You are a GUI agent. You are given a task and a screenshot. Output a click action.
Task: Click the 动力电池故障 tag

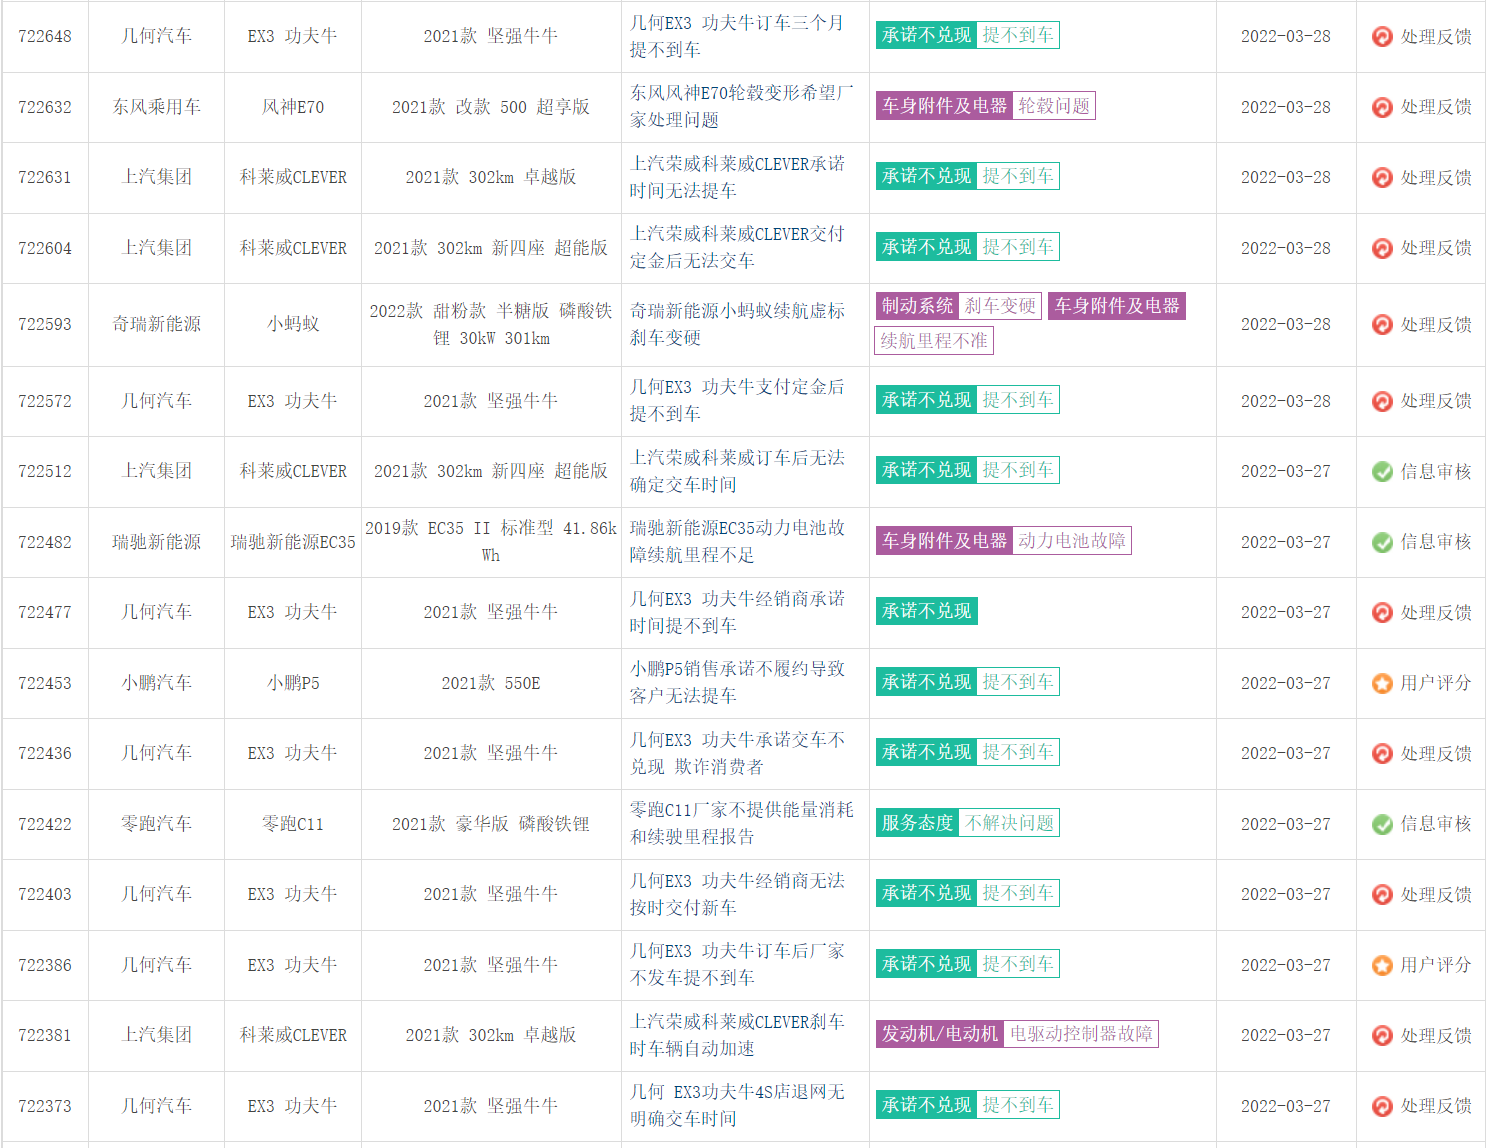[x=1072, y=541]
